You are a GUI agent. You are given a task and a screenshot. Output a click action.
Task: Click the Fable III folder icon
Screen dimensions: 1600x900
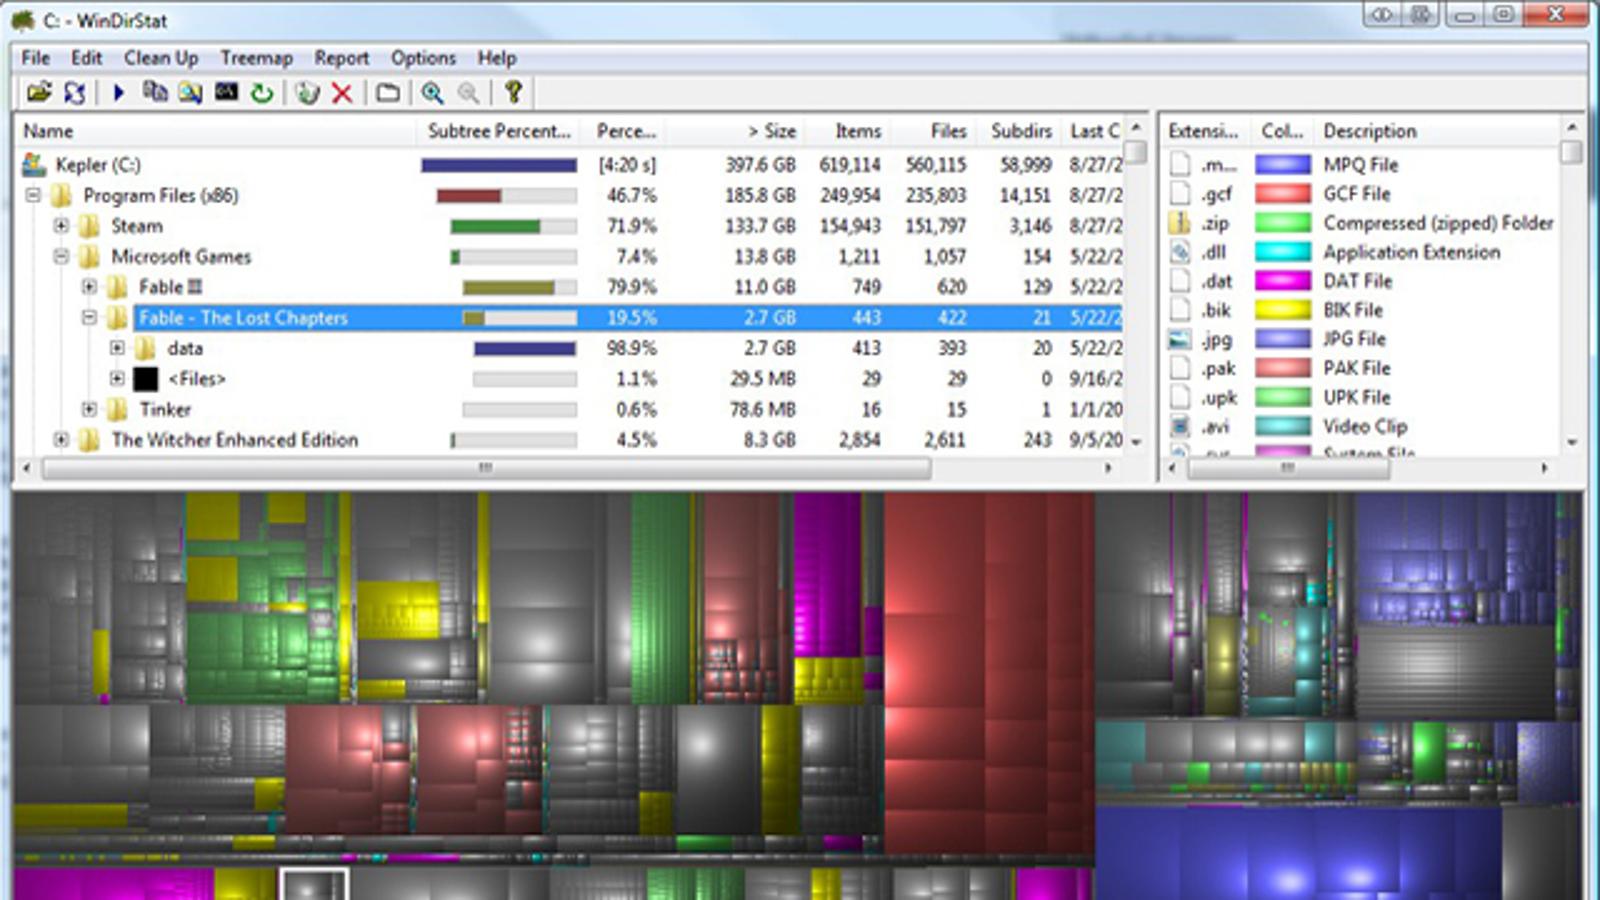coord(118,287)
